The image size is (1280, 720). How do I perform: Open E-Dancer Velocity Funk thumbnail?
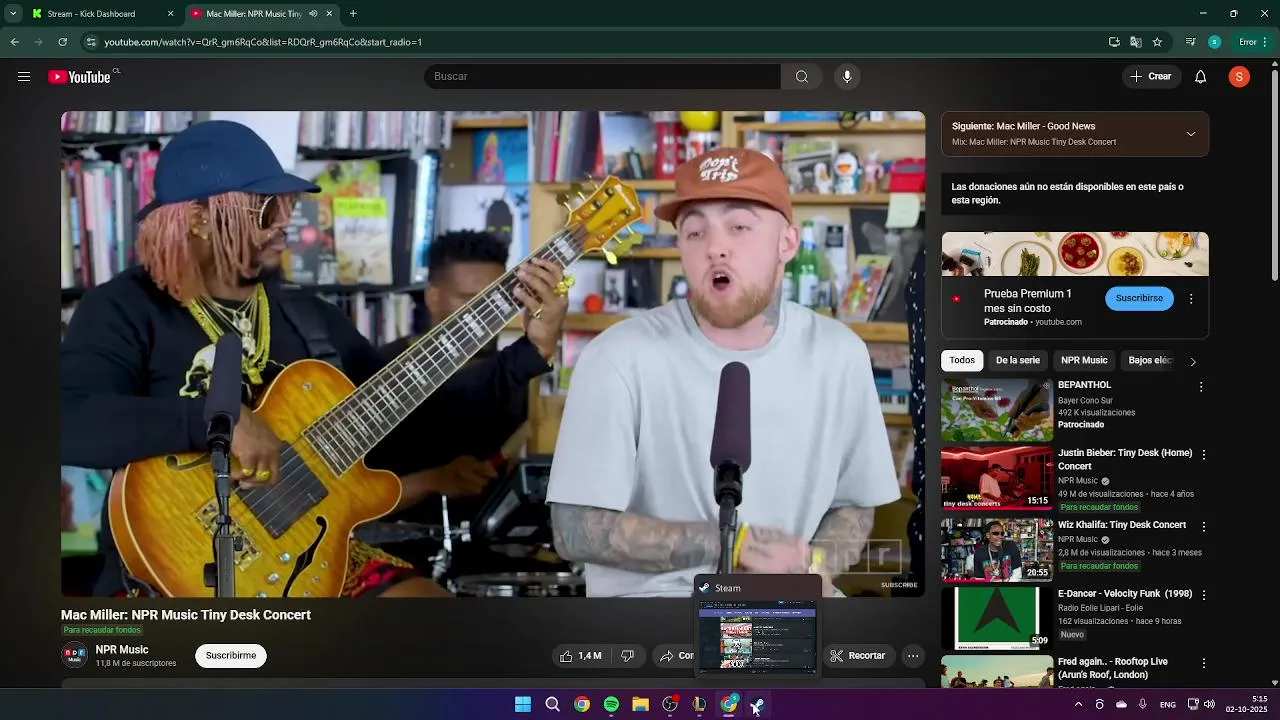997,618
